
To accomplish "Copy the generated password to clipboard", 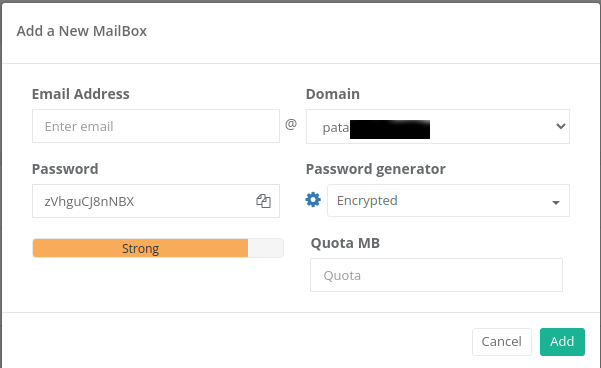I will [x=263, y=201].
